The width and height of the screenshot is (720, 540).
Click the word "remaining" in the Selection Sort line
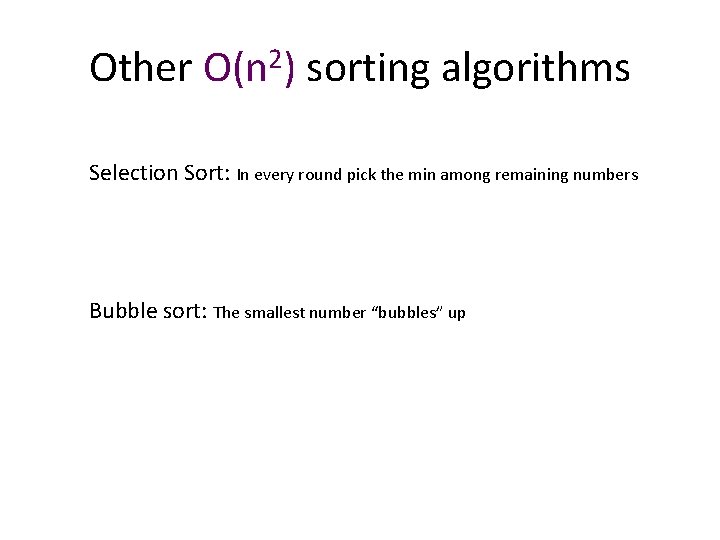pyautogui.click(x=531, y=175)
